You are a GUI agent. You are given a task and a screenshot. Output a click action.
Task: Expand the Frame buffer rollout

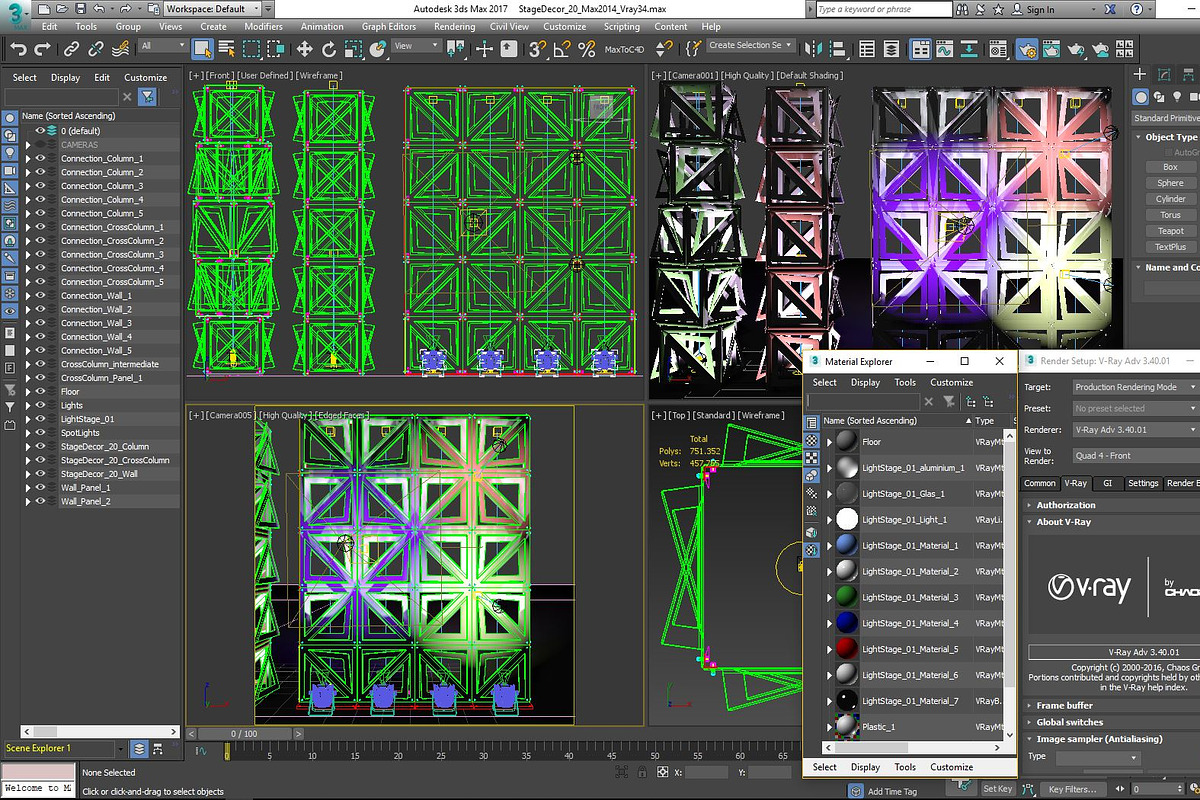[1030, 705]
